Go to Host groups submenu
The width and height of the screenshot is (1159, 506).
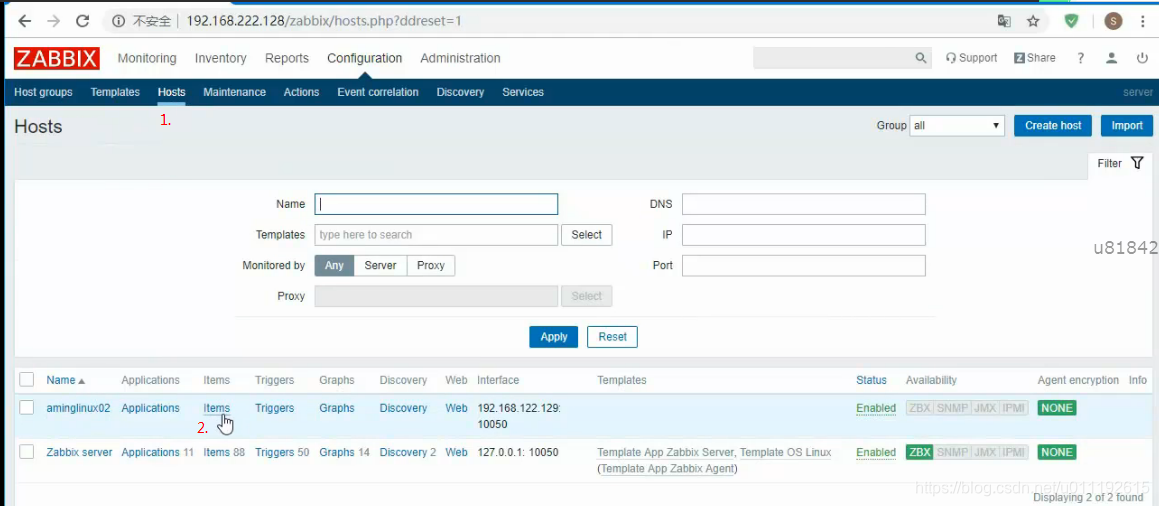(44, 92)
